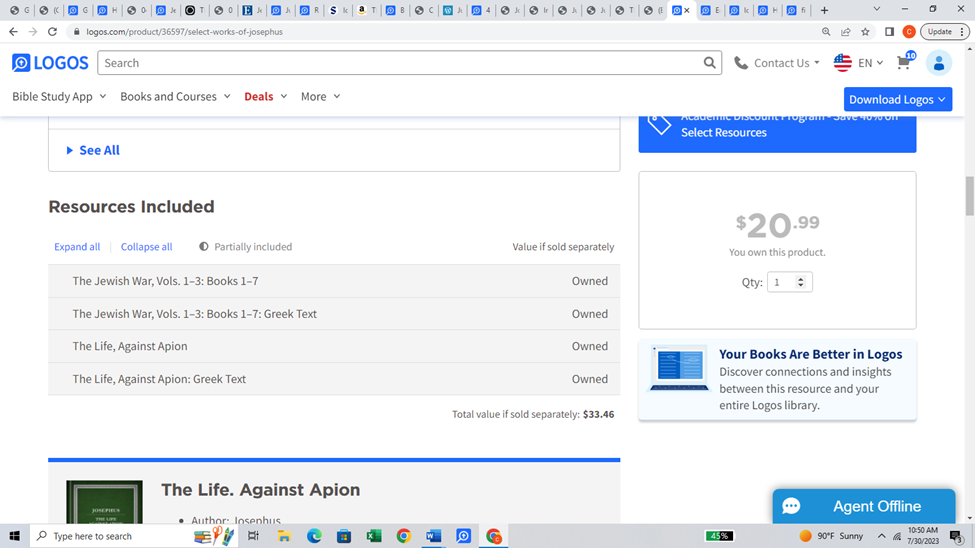Click Your Books Are Better in Logos heading
975x548 pixels.
coord(810,354)
